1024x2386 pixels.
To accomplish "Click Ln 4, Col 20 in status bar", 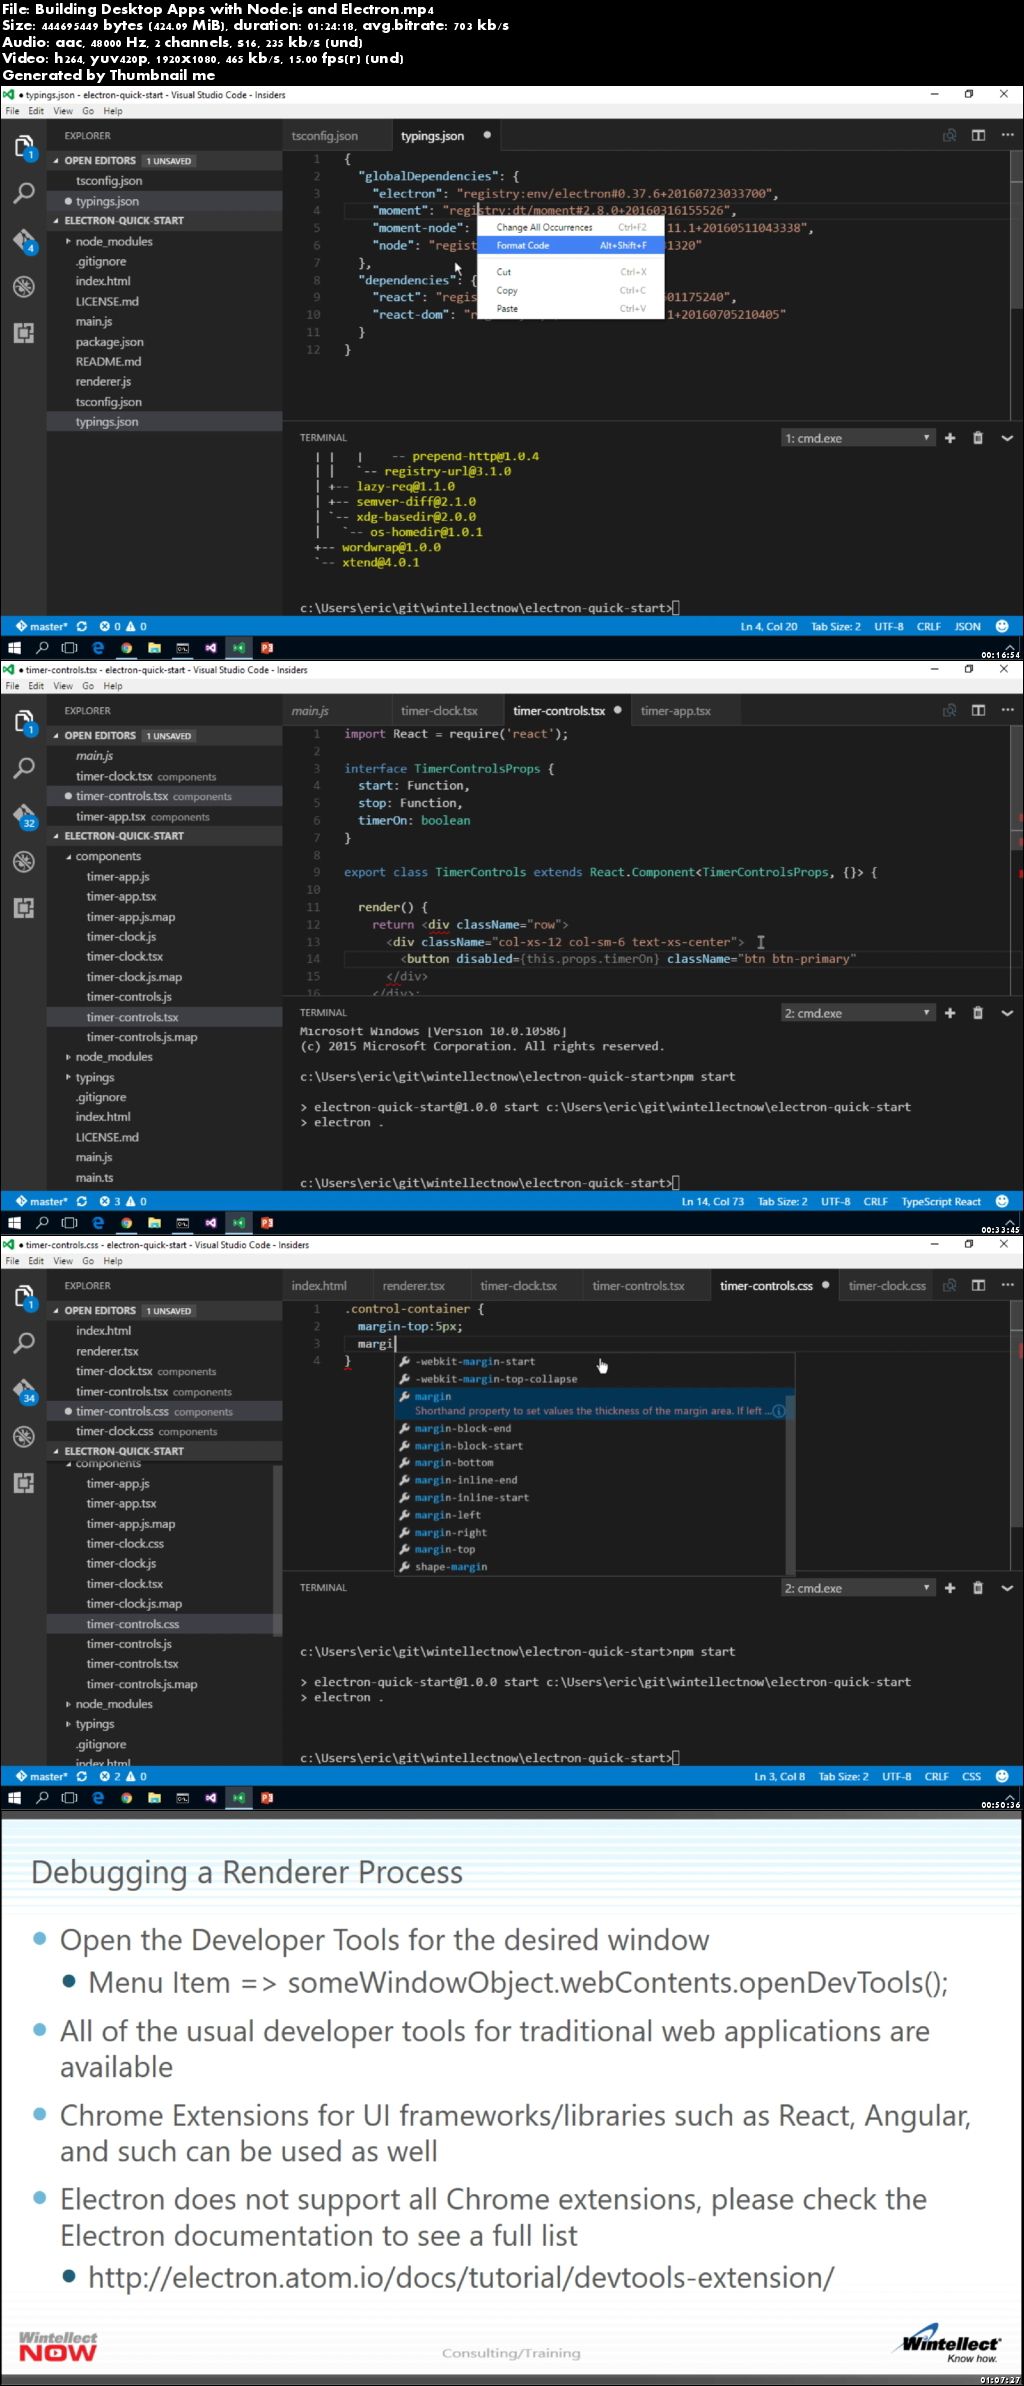I will click(769, 627).
